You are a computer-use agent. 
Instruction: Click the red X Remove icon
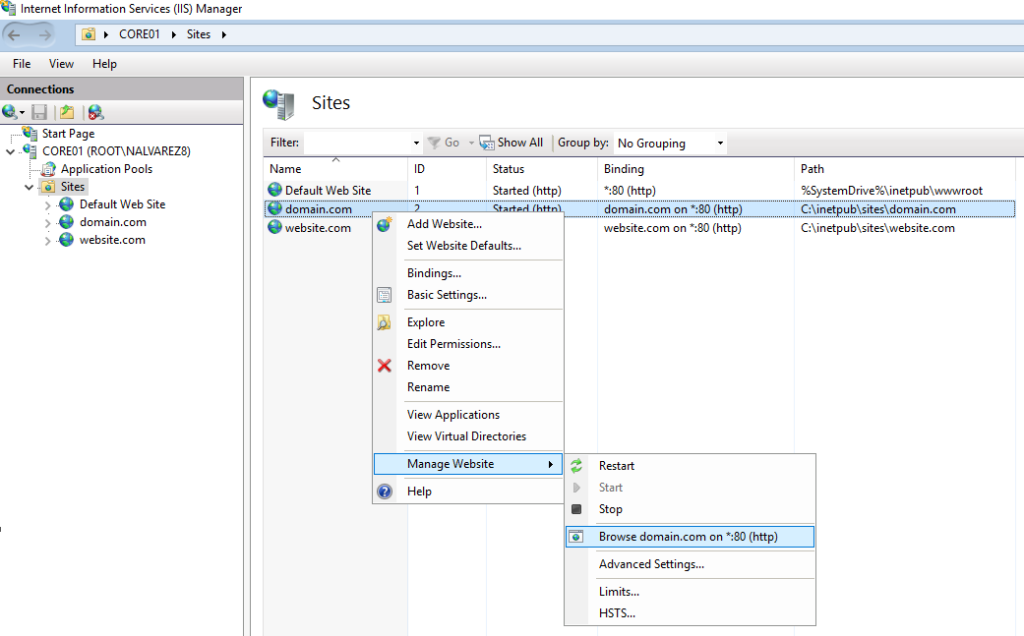pyautogui.click(x=384, y=366)
